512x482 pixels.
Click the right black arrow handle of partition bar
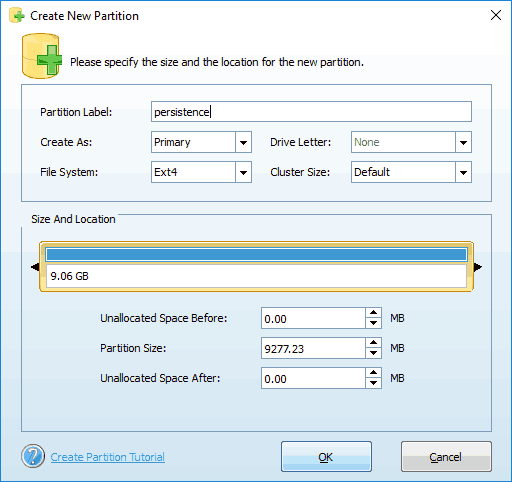tap(478, 267)
